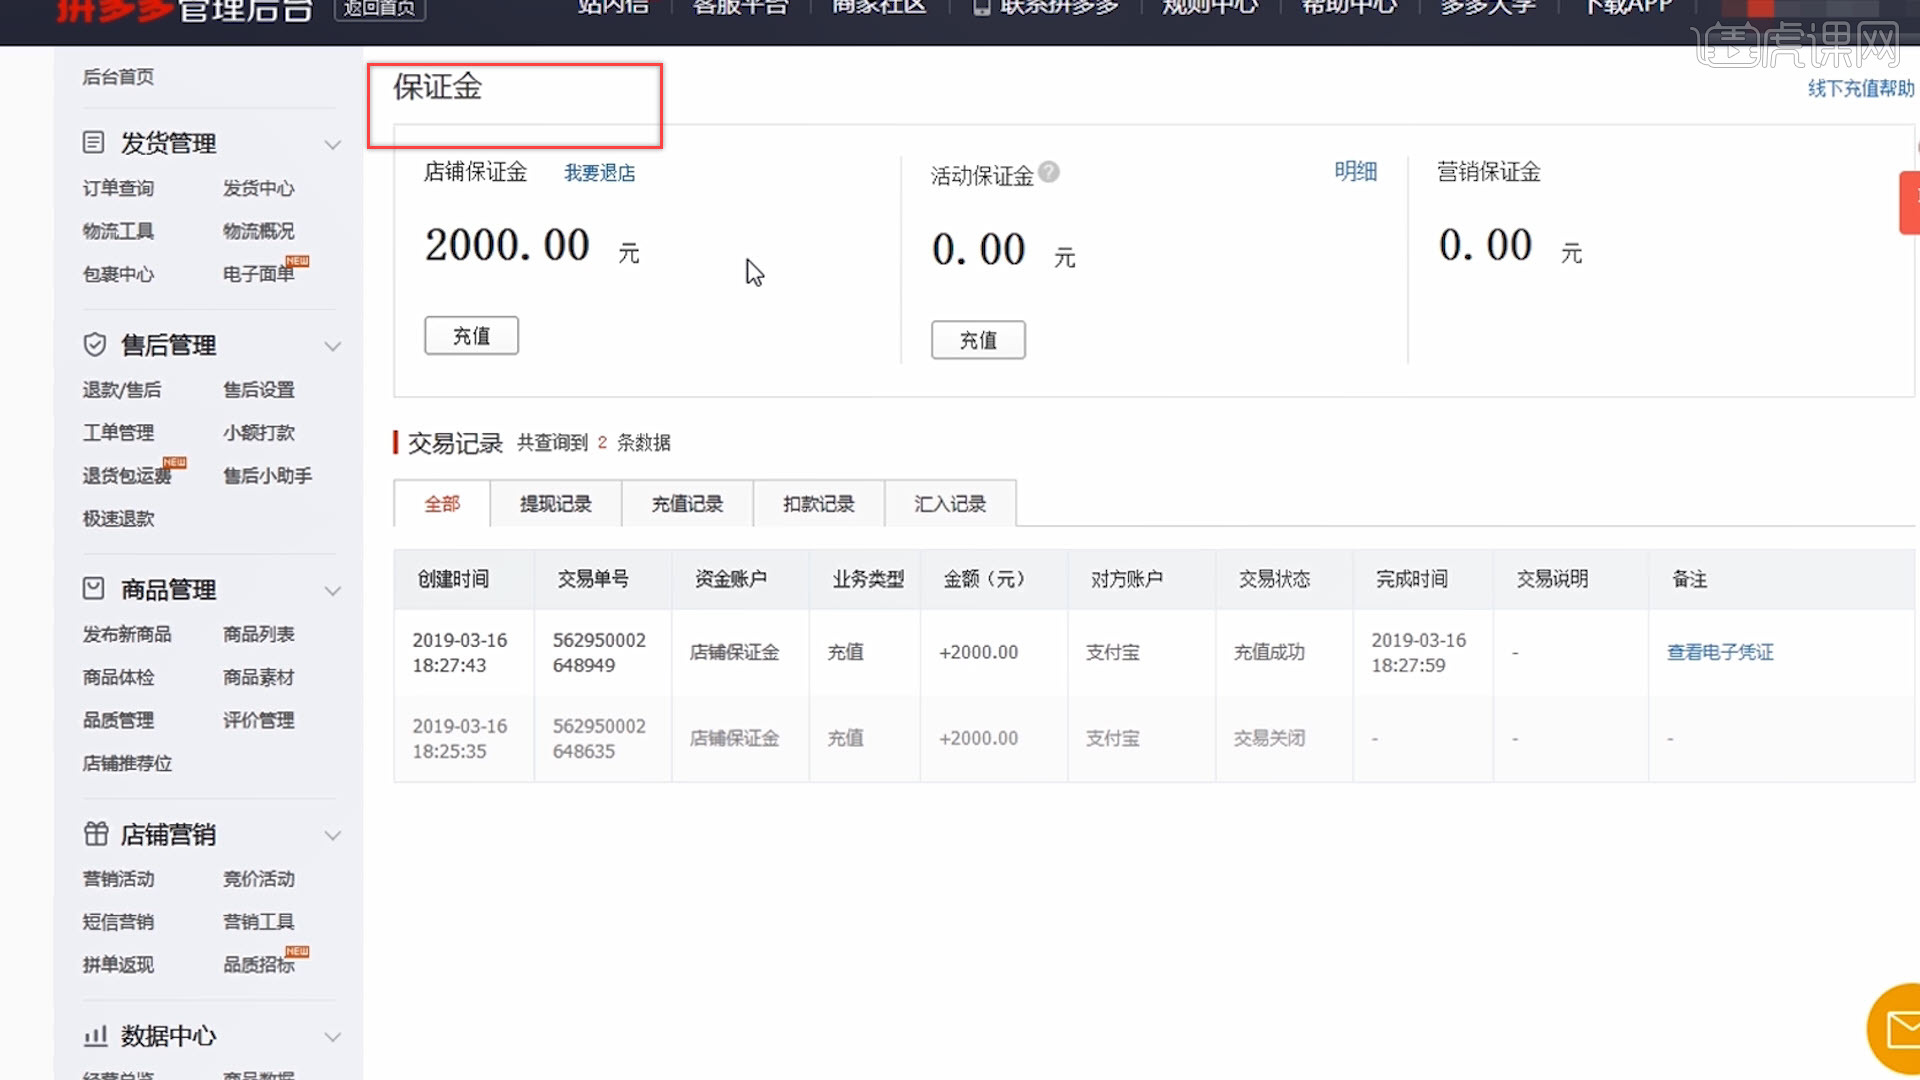Open 物流概况 in sidebar
The image size is (1920, 1080).
click(258, 231)
